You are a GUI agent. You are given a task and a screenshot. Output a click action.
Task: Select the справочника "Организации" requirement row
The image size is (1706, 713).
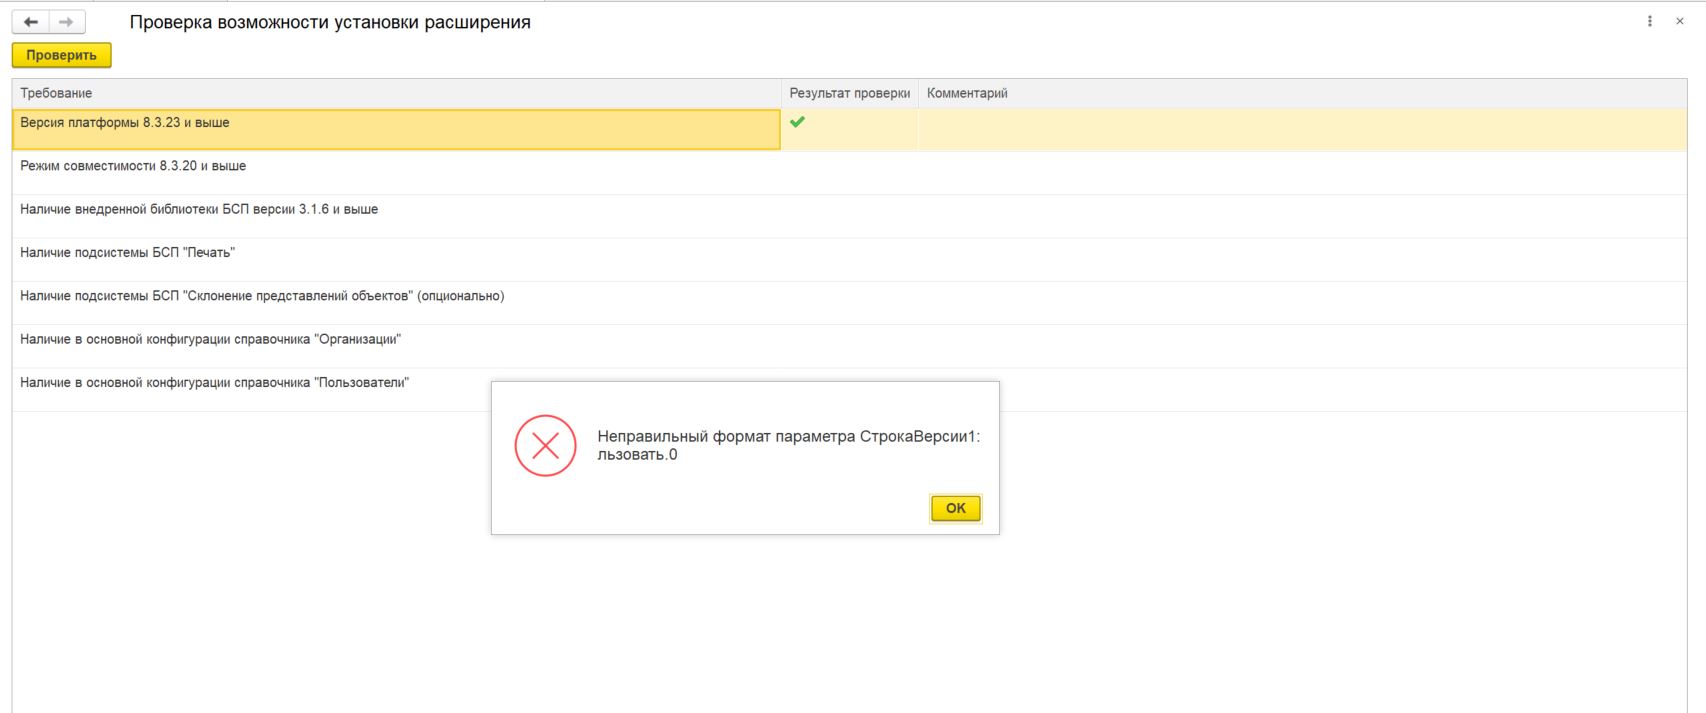coord(210,339)
